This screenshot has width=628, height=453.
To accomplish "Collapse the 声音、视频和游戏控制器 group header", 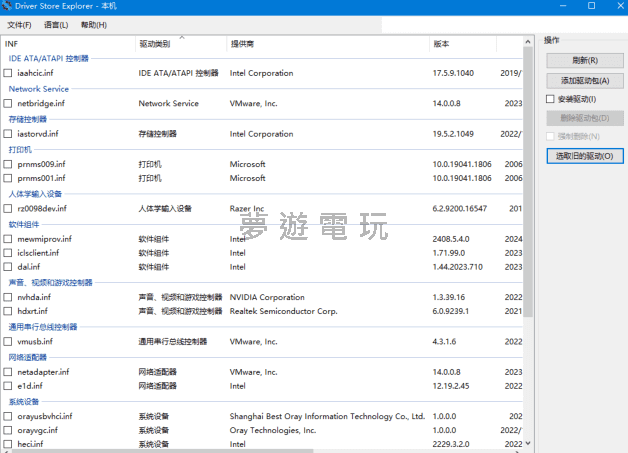I will (65, 282).
